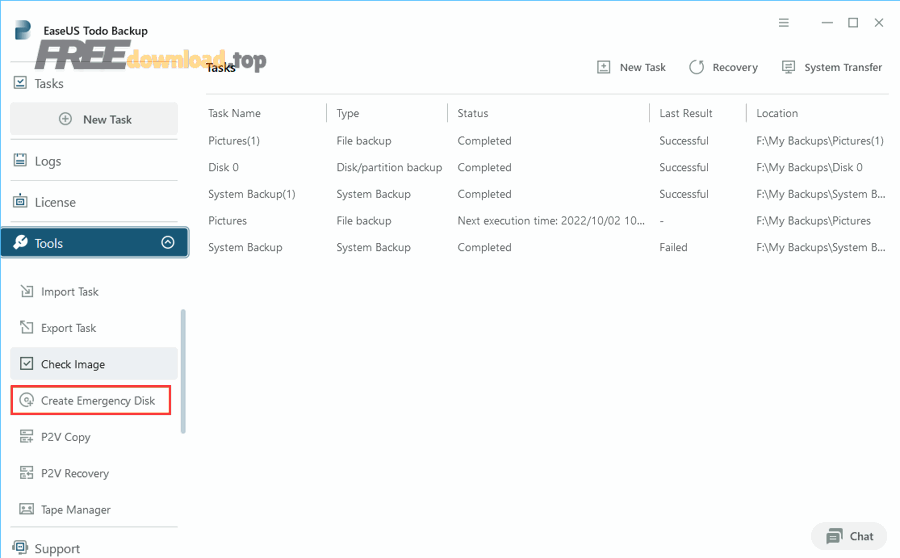This screenshot has width=900, height=558.
Task: Launch Create Emergency Disk
Action: tap(91, 400)
